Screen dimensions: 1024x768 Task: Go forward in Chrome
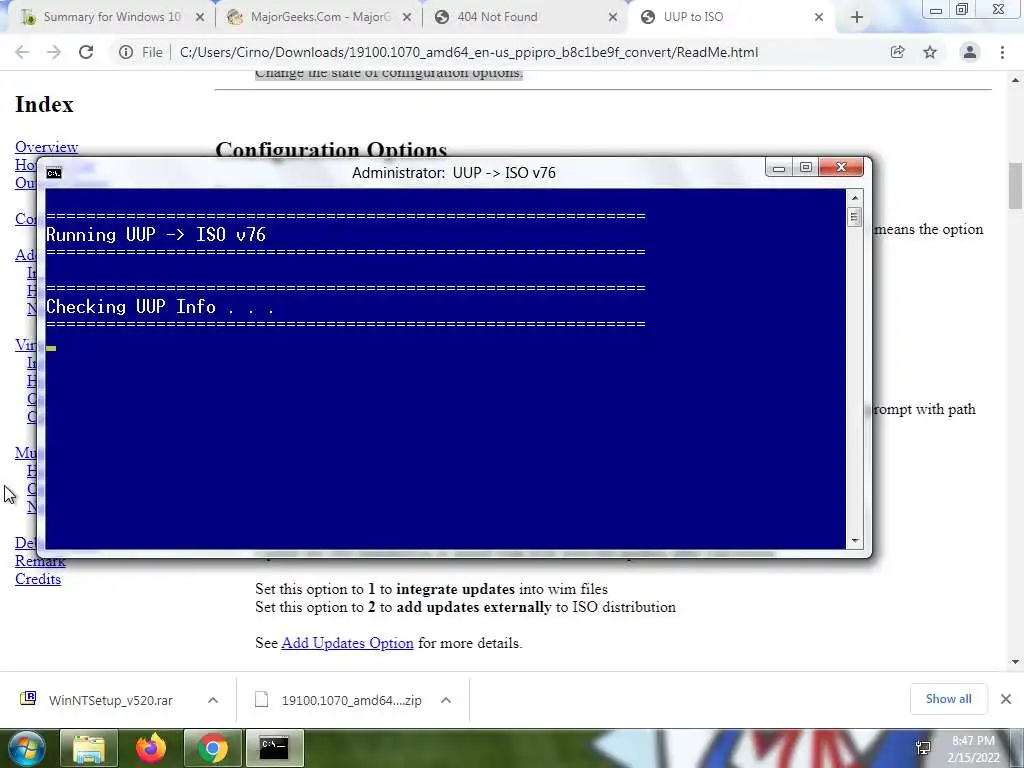click(x=54, y=52)
